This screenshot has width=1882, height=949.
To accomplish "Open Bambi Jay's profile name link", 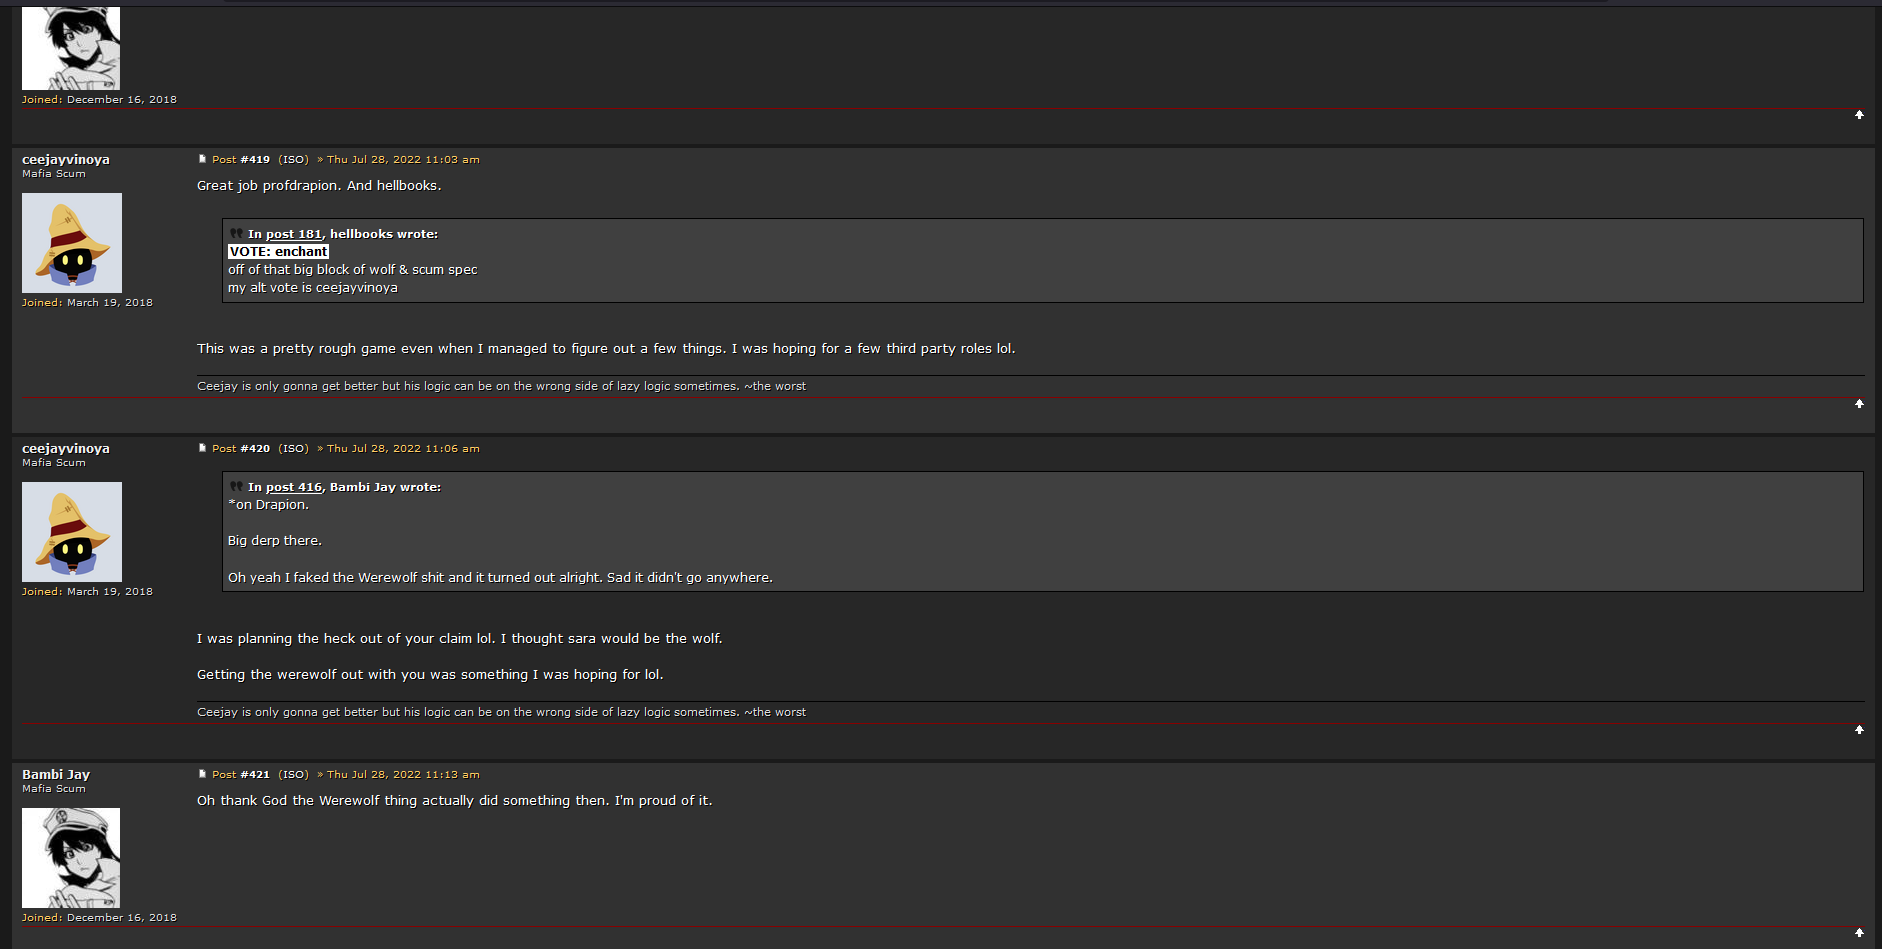I will (x=56, y=774).
